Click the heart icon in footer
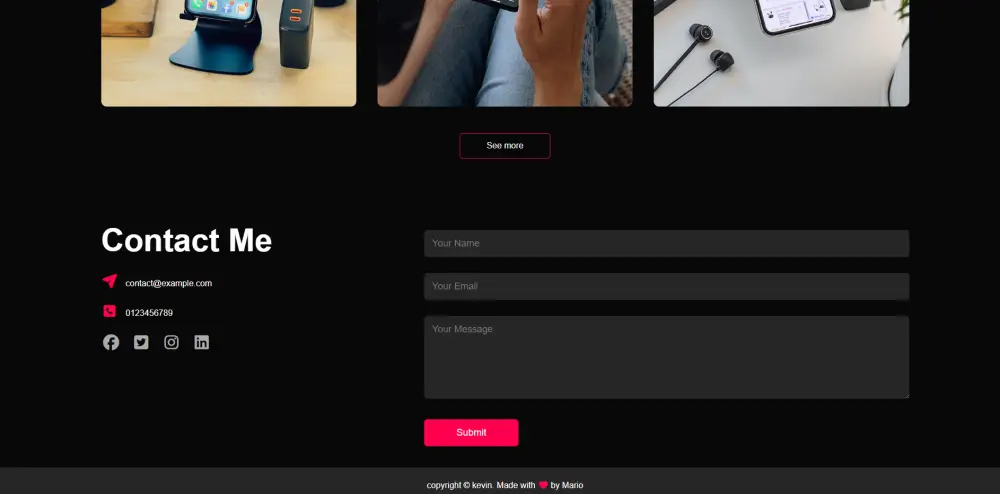Viewport: 1000px width, 494px height. [x=543, y=485]
